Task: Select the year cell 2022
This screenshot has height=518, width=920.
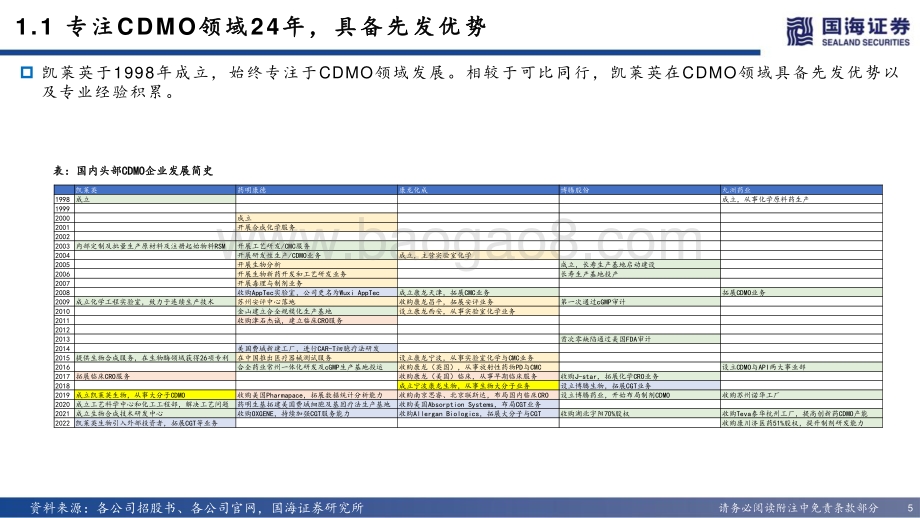Action: [x=63, y=423]
